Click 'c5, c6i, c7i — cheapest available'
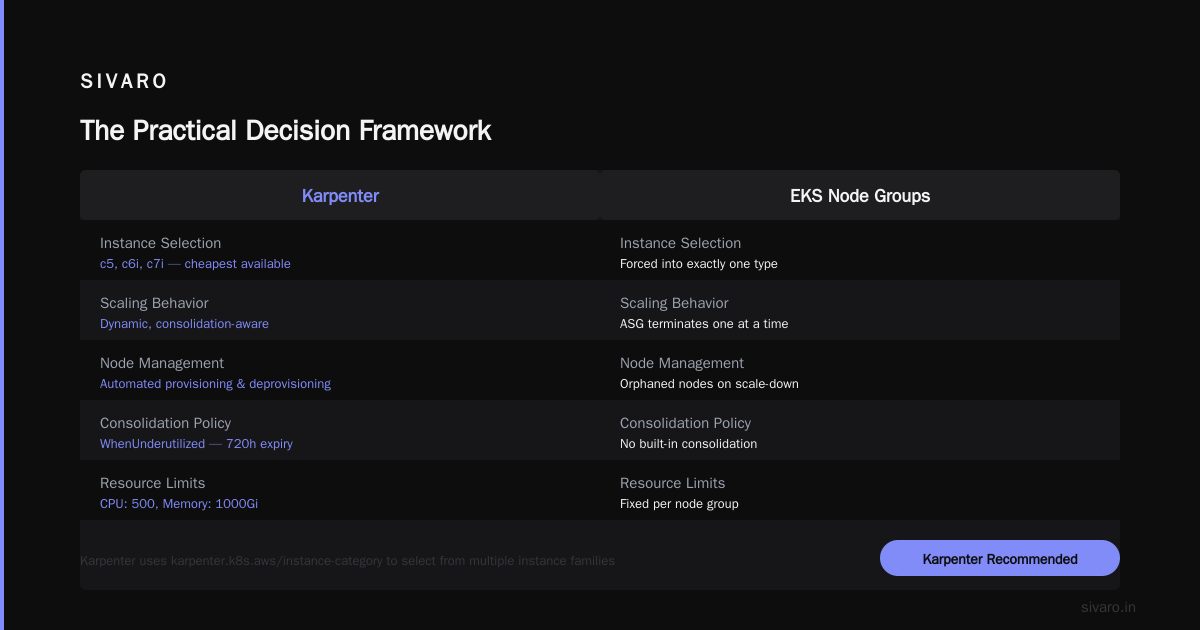This screenshot has height=630, width=1200. (x=195, y=264)
